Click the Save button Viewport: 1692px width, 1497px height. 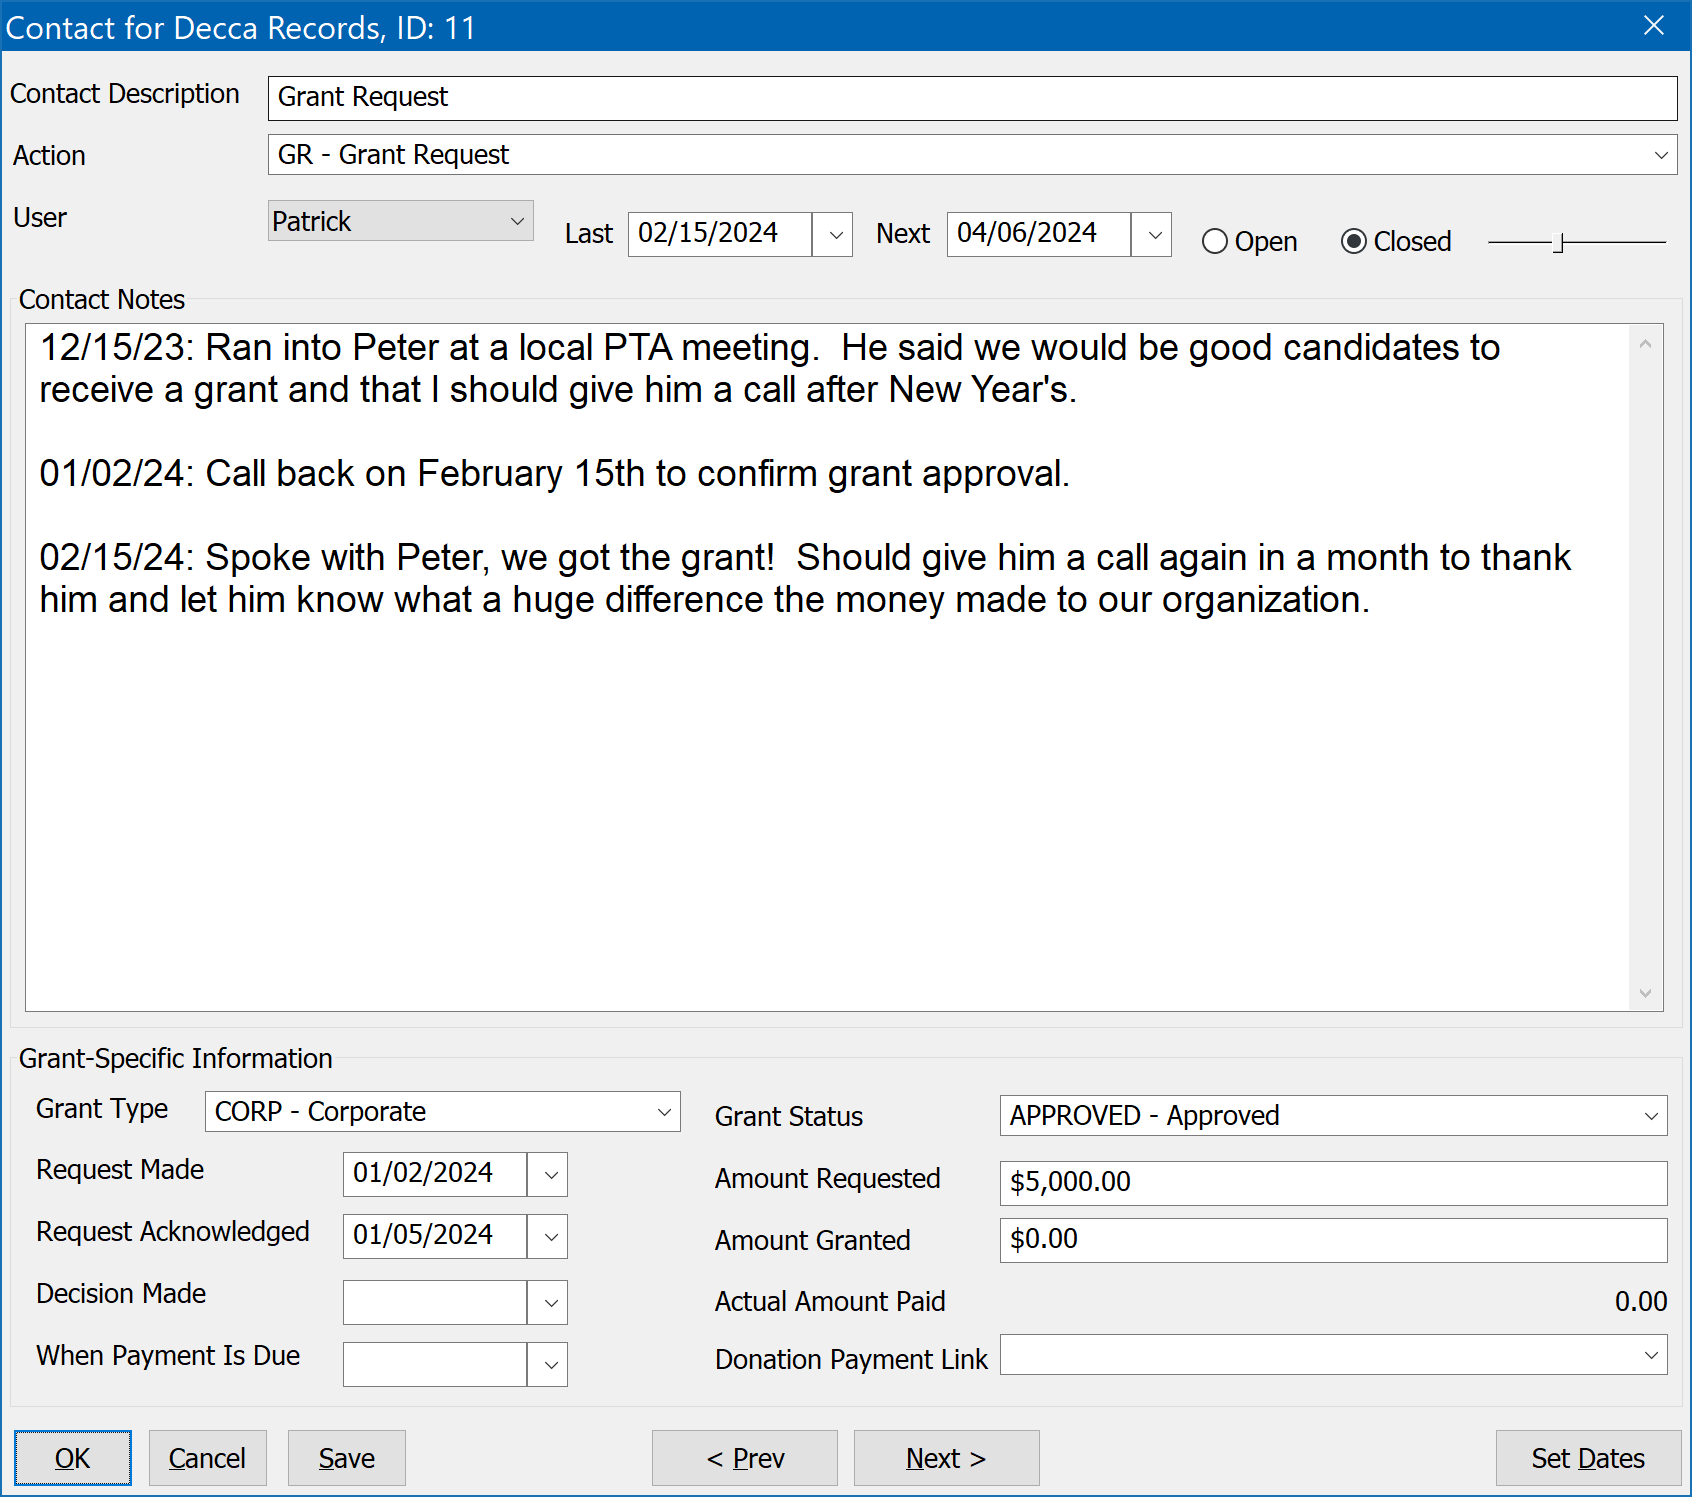point(347,1458)
